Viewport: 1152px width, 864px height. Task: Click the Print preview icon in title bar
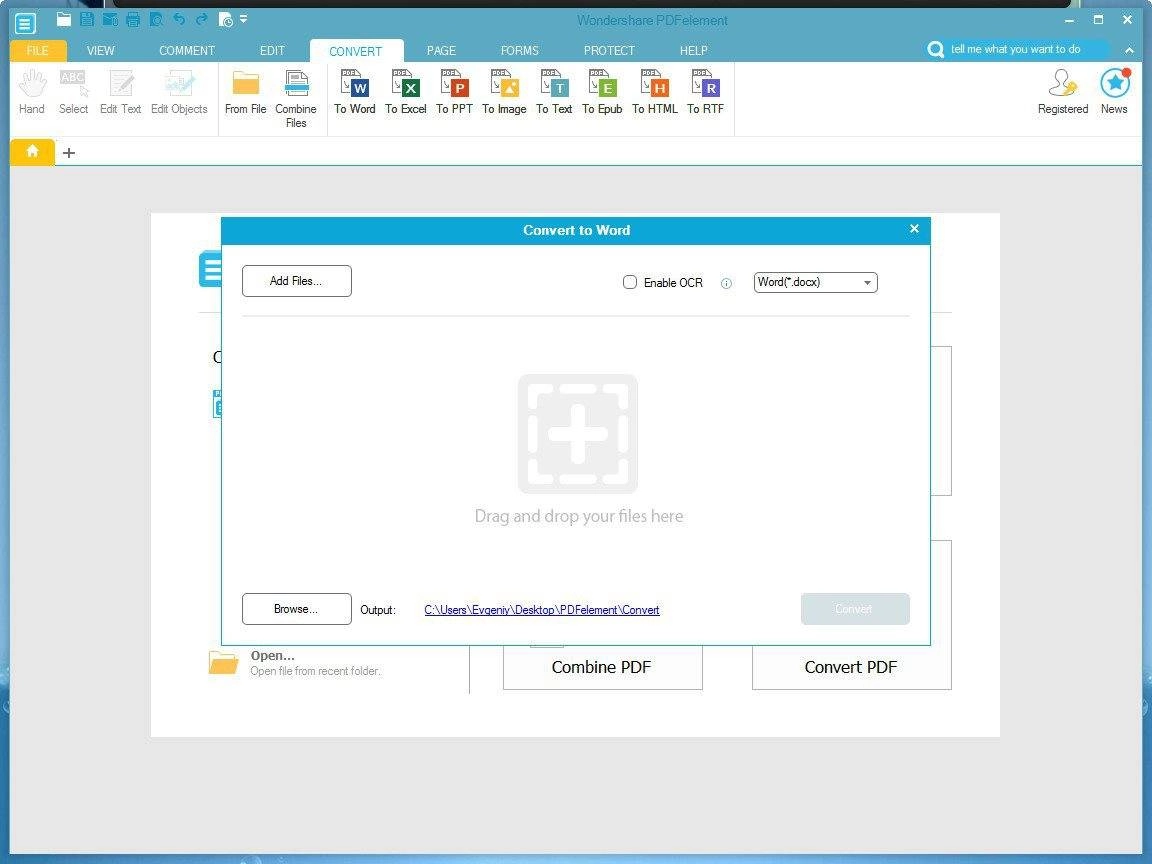[x=156, y=20]
